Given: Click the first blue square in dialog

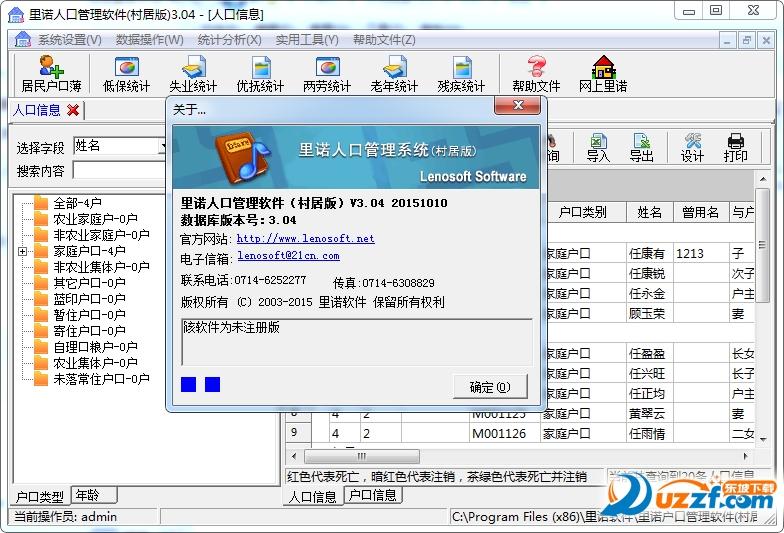Looking at the screenshot, I should [188, 384].
